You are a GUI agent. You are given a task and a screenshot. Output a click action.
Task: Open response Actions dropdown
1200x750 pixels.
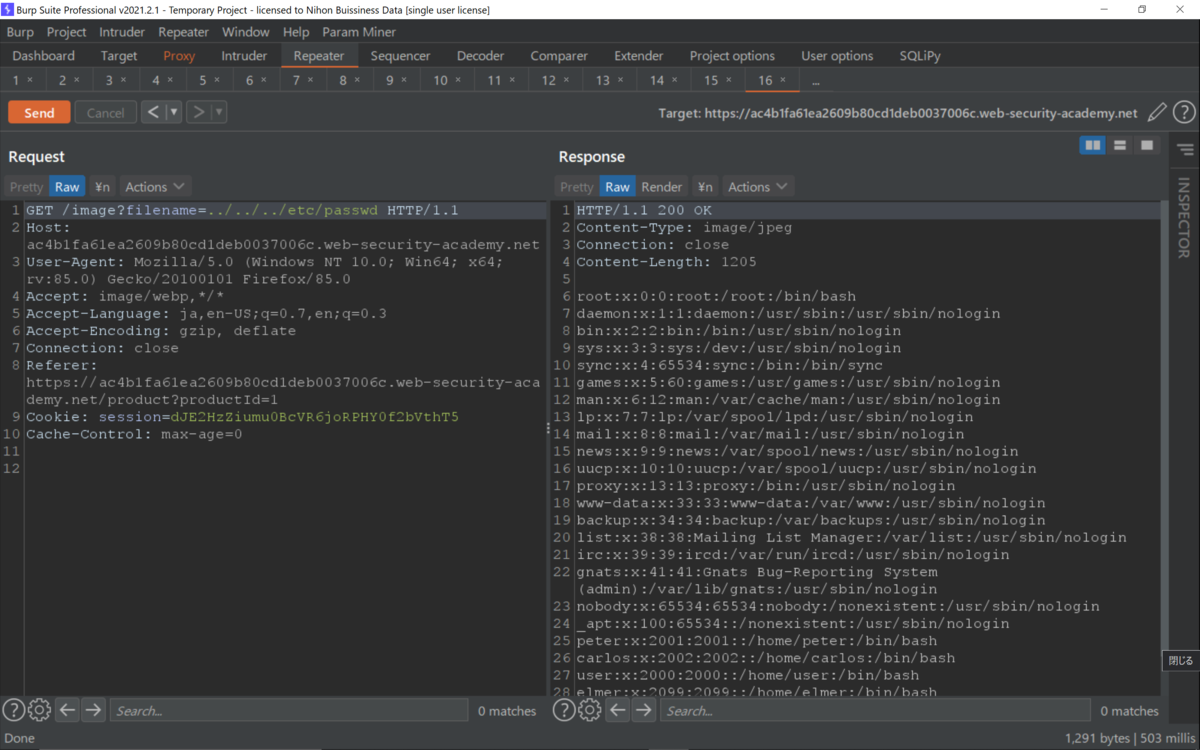(x=757, y=187)
